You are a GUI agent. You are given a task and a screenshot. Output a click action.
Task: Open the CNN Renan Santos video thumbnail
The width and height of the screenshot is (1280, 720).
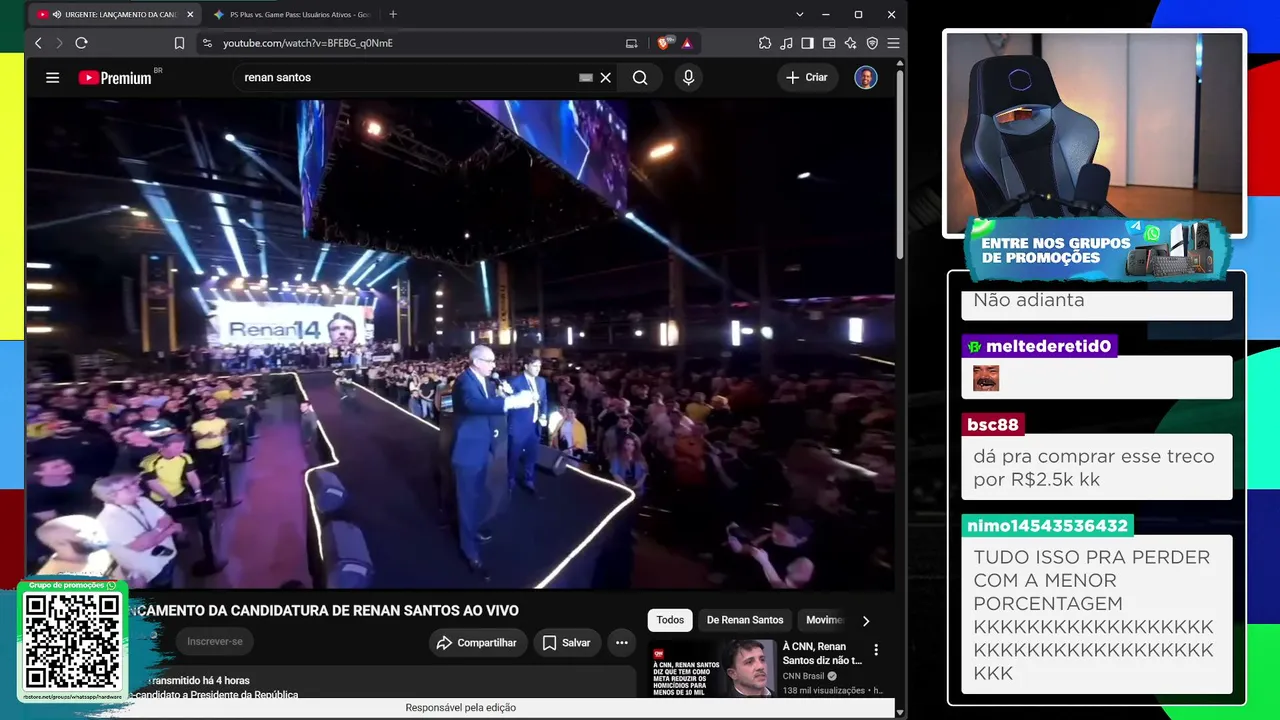[x=713, y=668]
